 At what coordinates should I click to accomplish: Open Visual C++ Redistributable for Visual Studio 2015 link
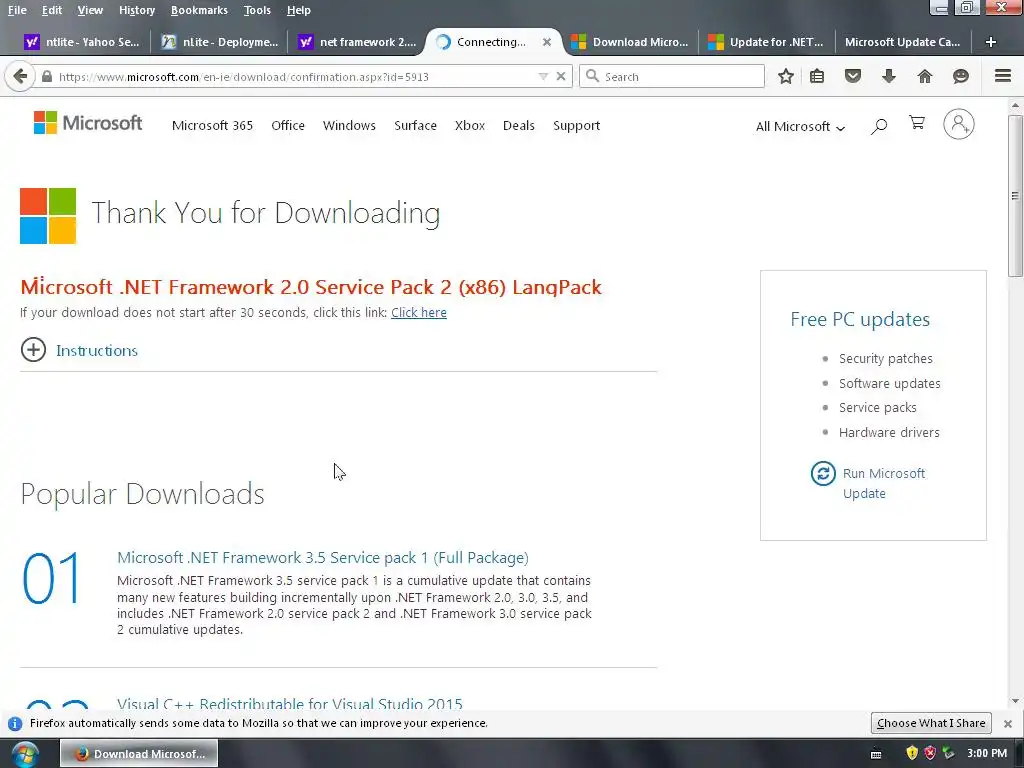point(289,704)
